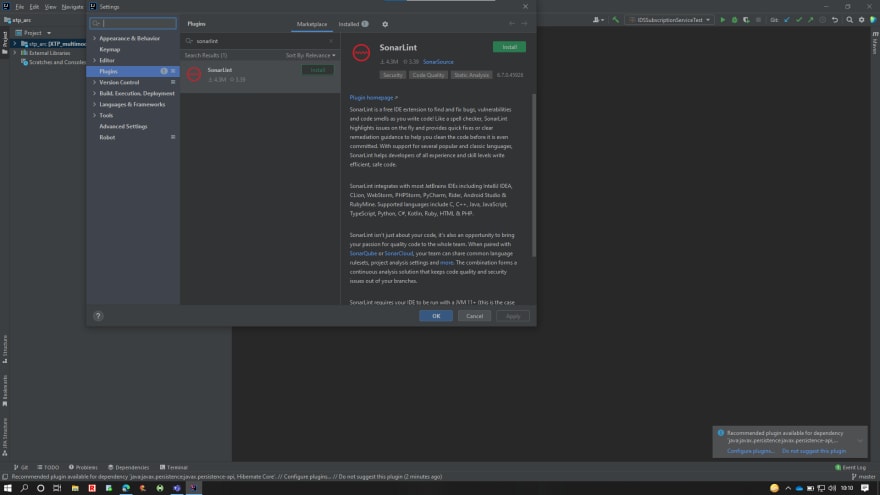The width and height of the screenshot is (880, 495).
Task: Click the user account icon in toolbar
Action: tap(598, 20)
